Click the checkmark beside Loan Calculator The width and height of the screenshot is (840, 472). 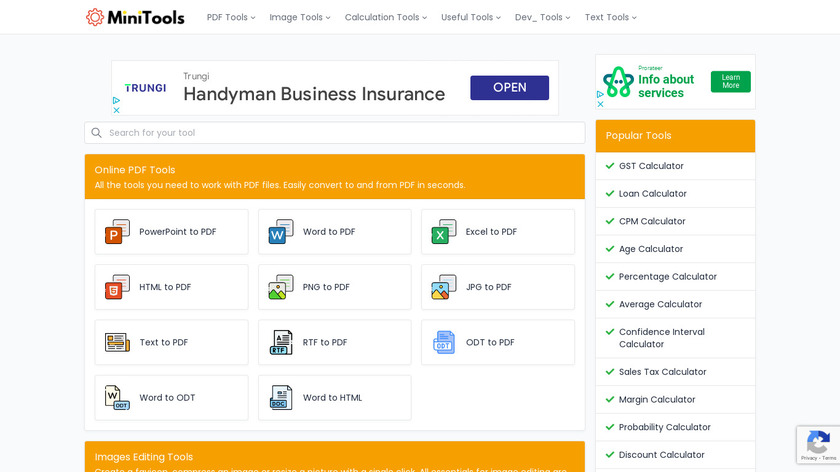click(x=610, y=193)
